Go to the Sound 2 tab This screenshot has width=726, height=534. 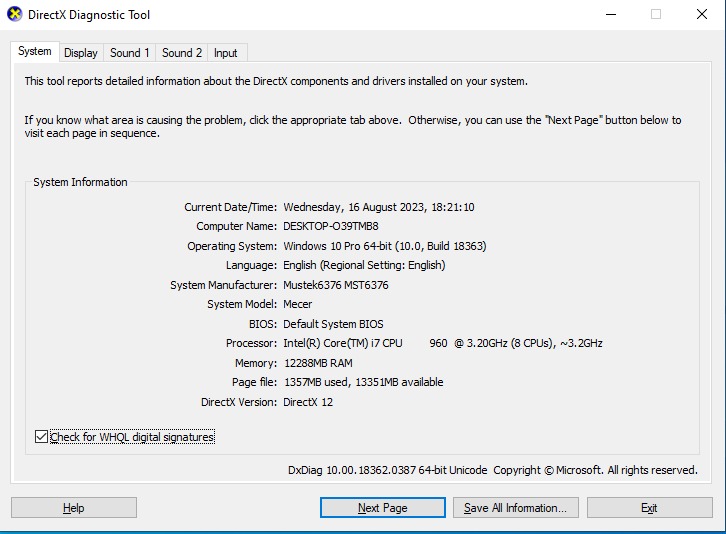(182, 53)
